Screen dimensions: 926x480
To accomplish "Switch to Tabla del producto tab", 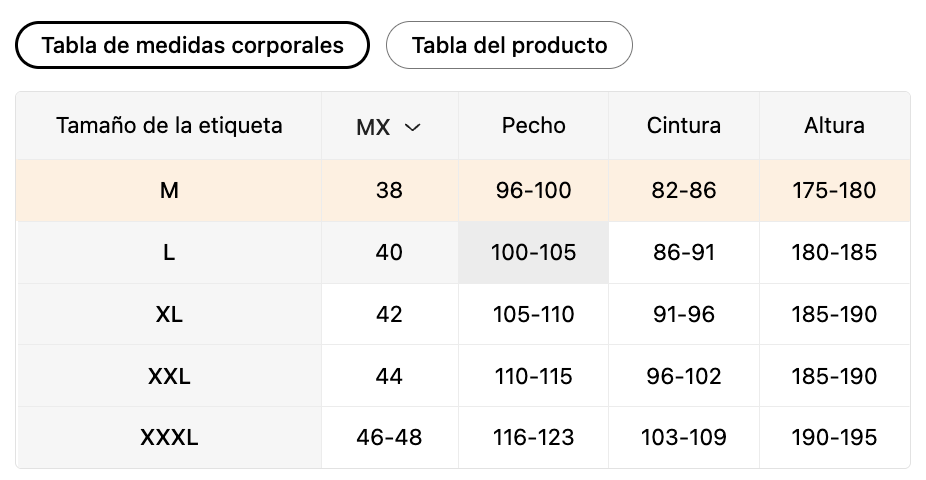I will click(509, 45).
